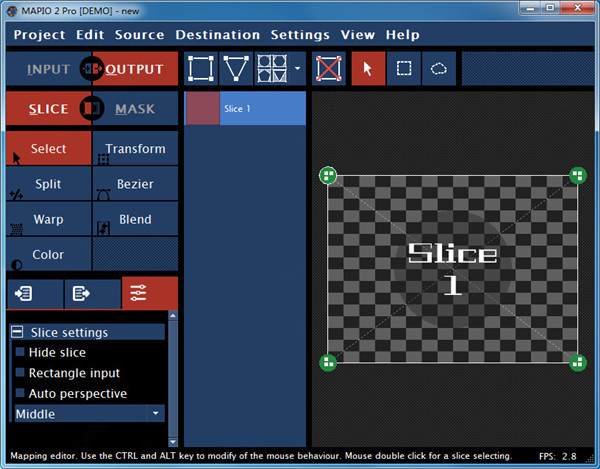Select the arrow pointer tool
This screenshot has width=600, height=469.
pos(368,69)
